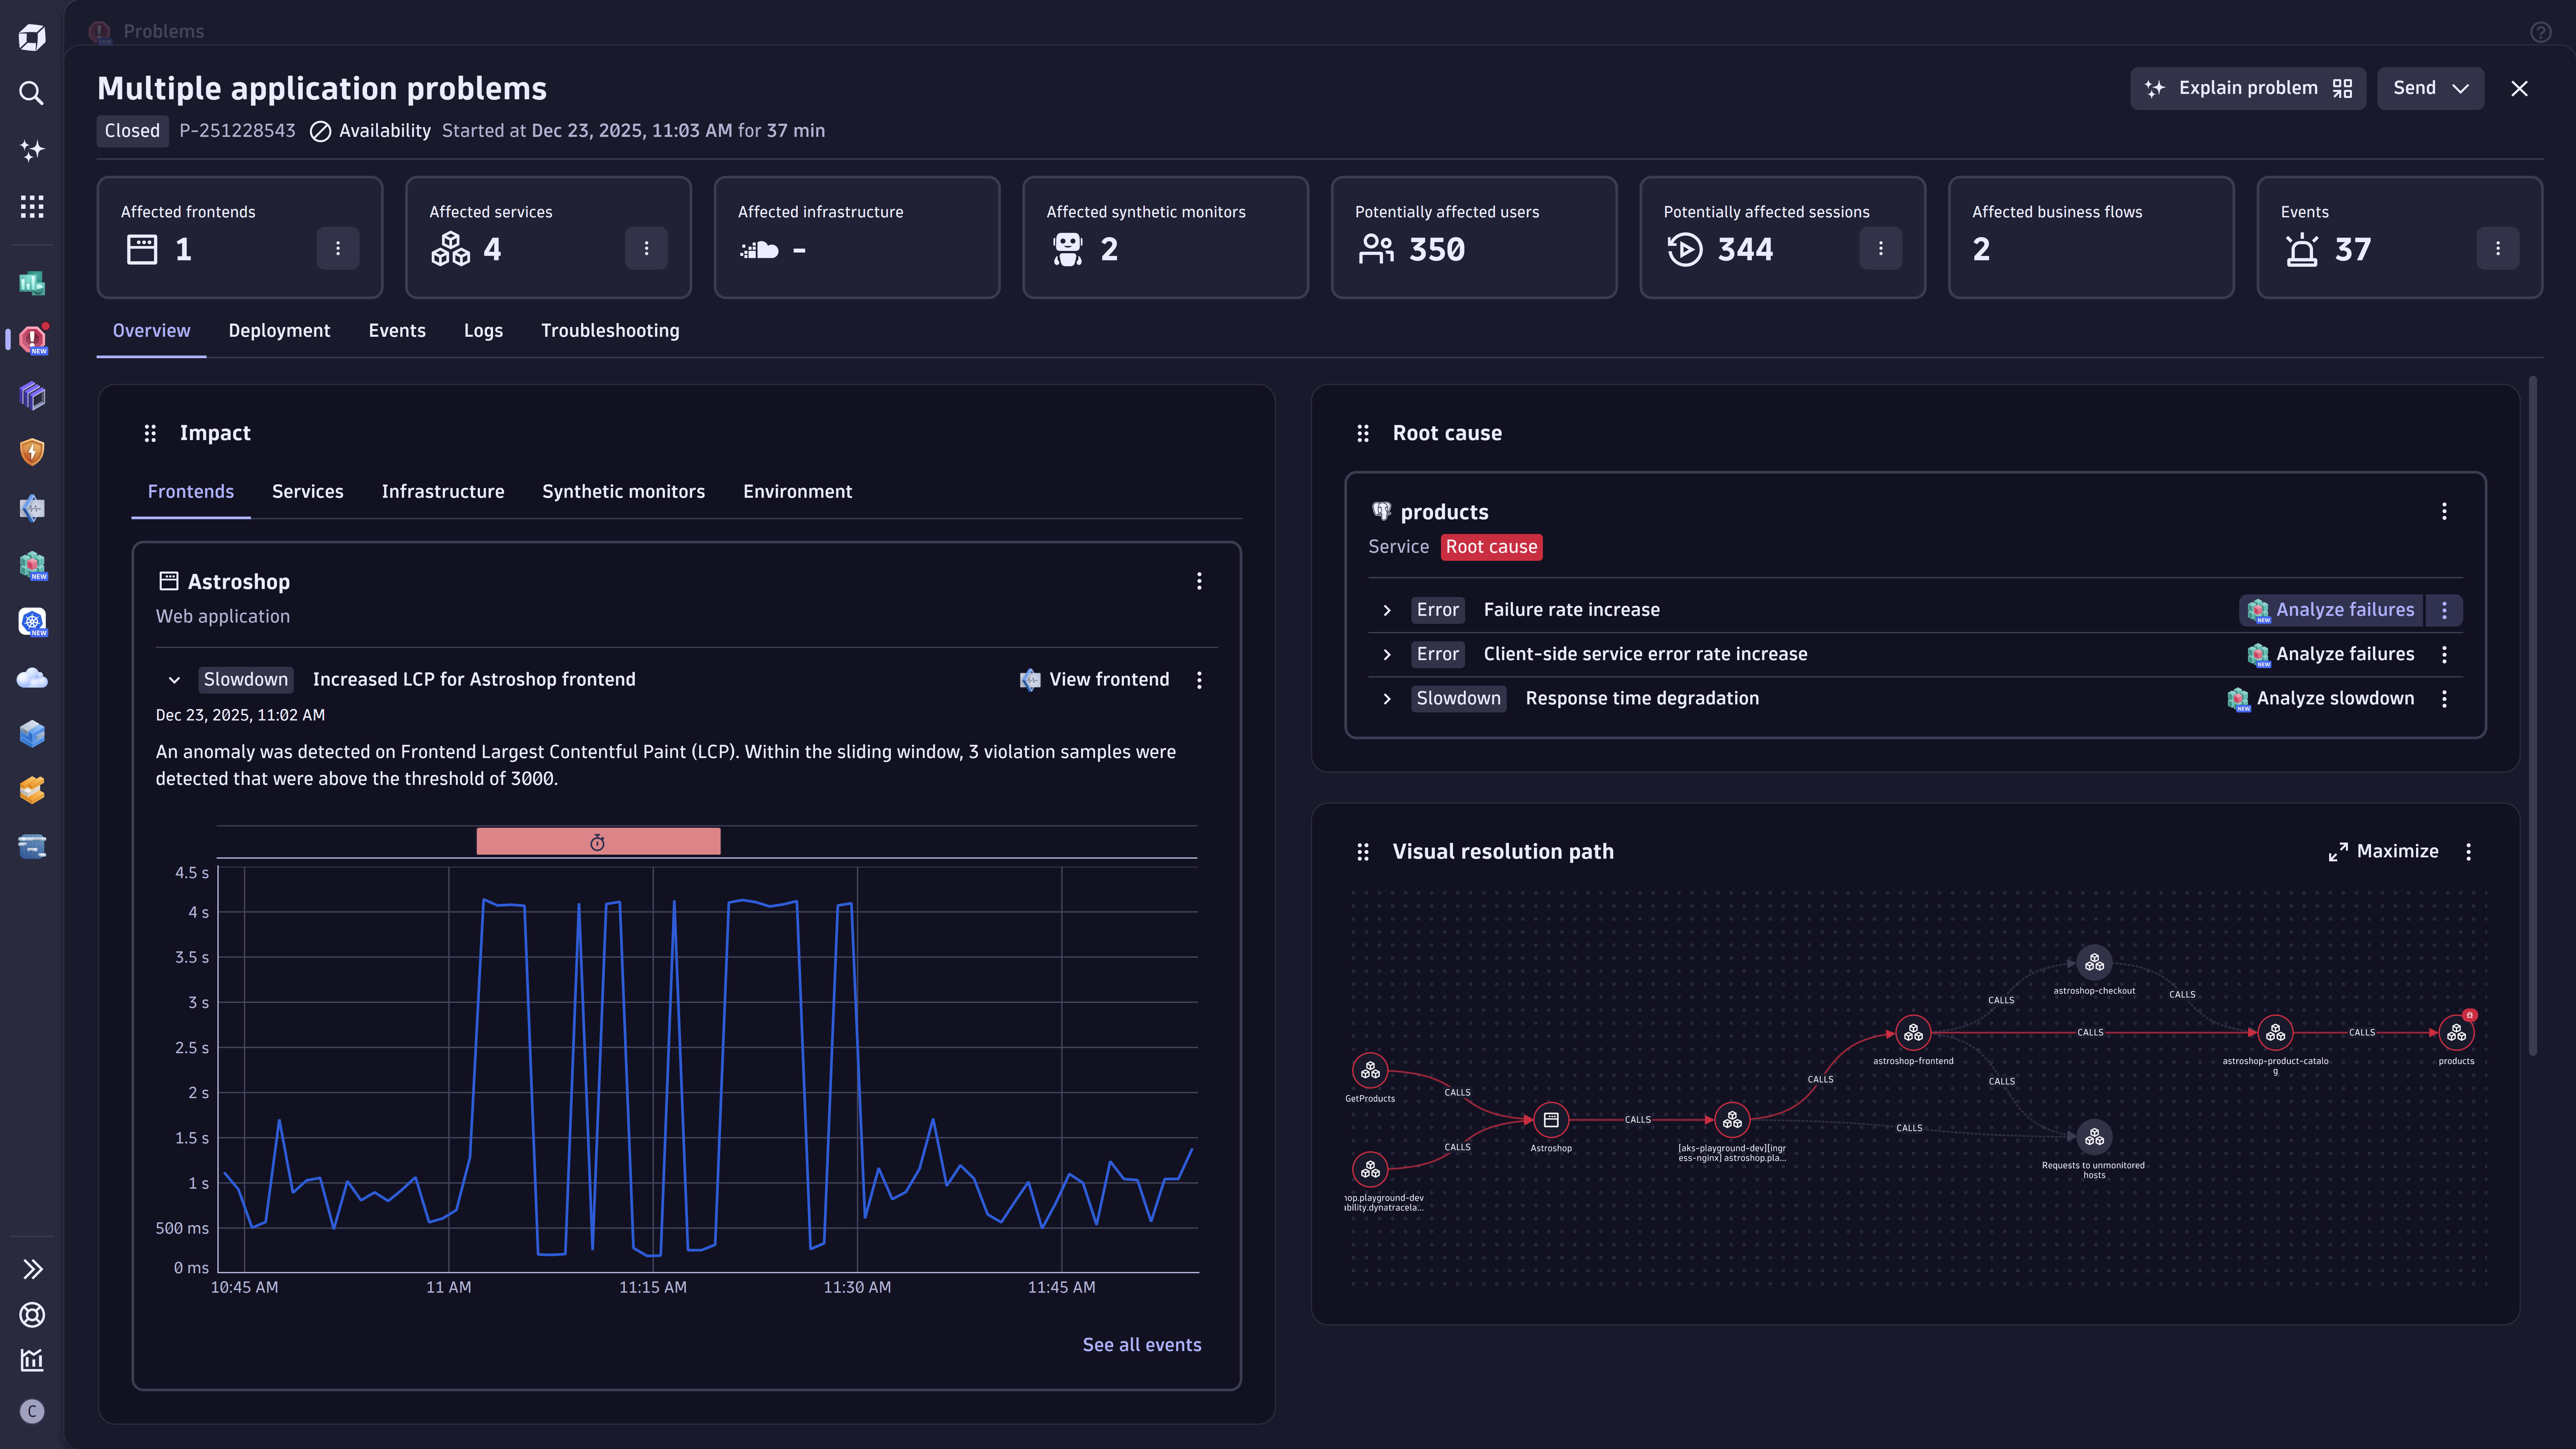The height and width of the screenshot is (1449, 2576).
Task: Expand the sidebar with the double-chevron icon
Action: [x=32, y=1269]
